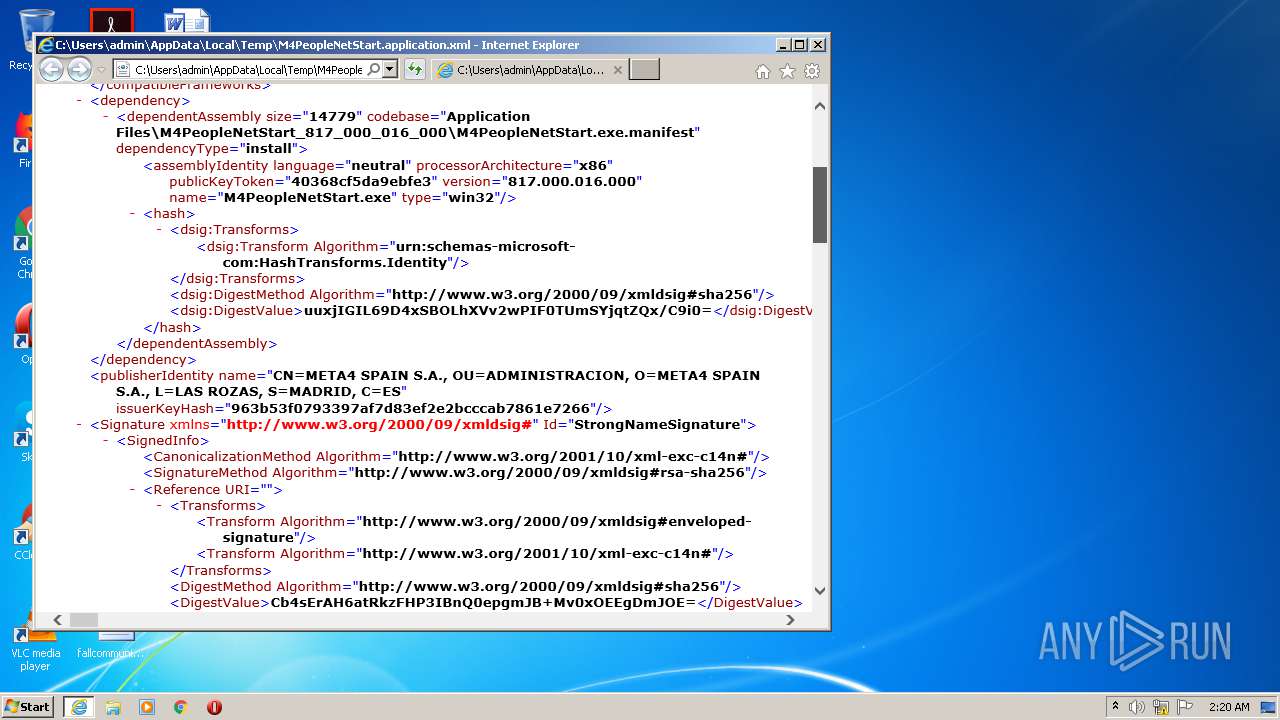Select the tab titled C:\Users\admin\AppData\Lo...
This screenshot has height=720, width=1280.
pos(530,69)
